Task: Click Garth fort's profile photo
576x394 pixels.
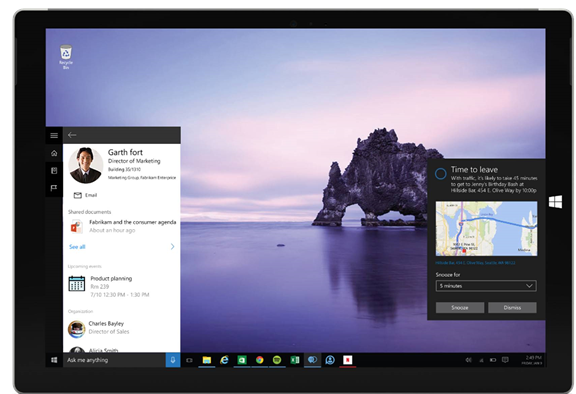Action: point(86,165)
